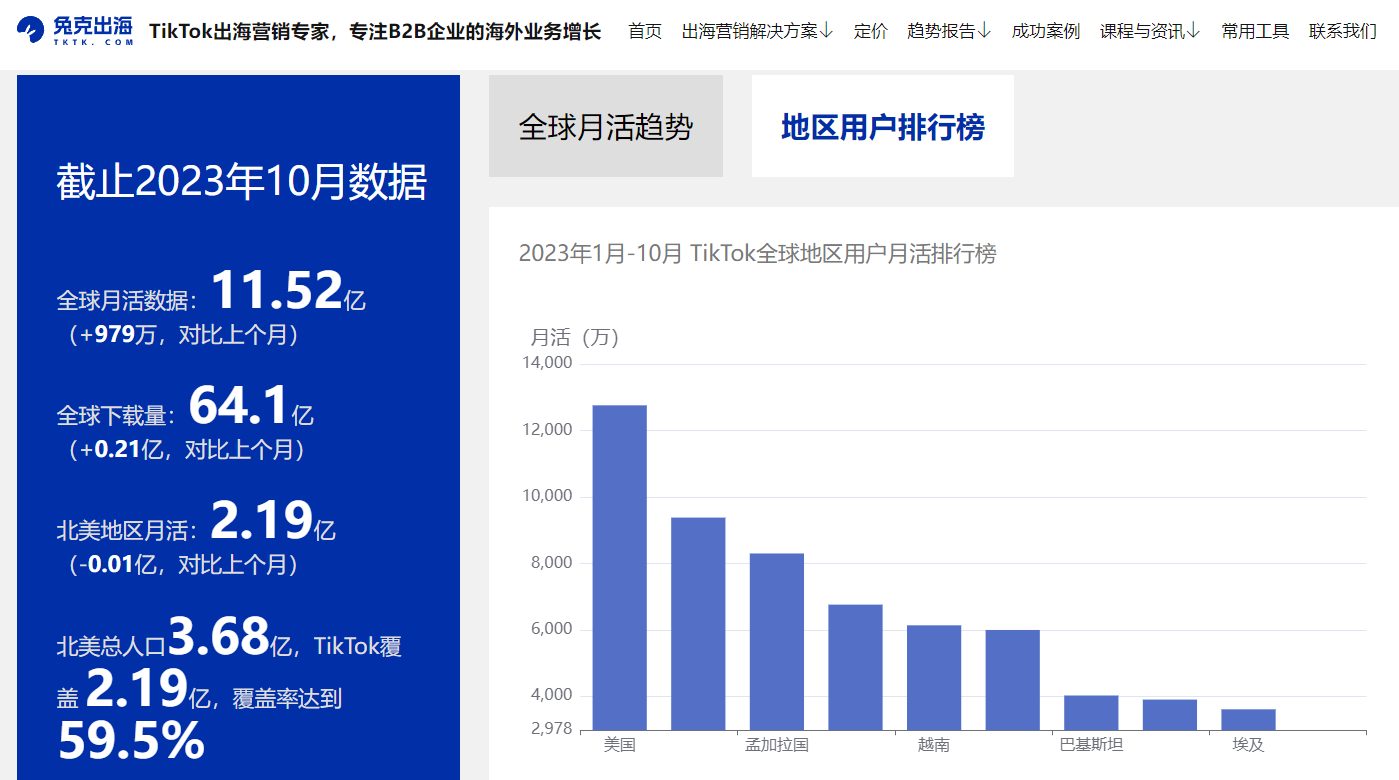Open the 常用工具 navigation link
The height and width of the screenshot is (780, 1399).
point(1254,31)
